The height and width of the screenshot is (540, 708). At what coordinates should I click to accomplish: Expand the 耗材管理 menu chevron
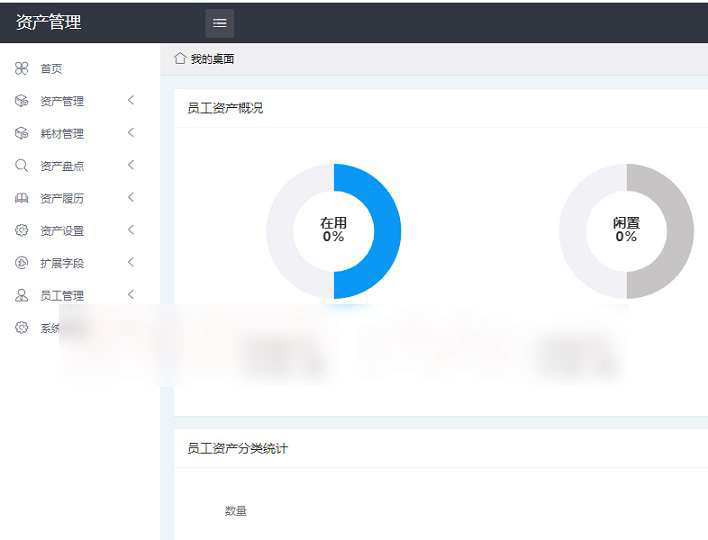(131, 133)
